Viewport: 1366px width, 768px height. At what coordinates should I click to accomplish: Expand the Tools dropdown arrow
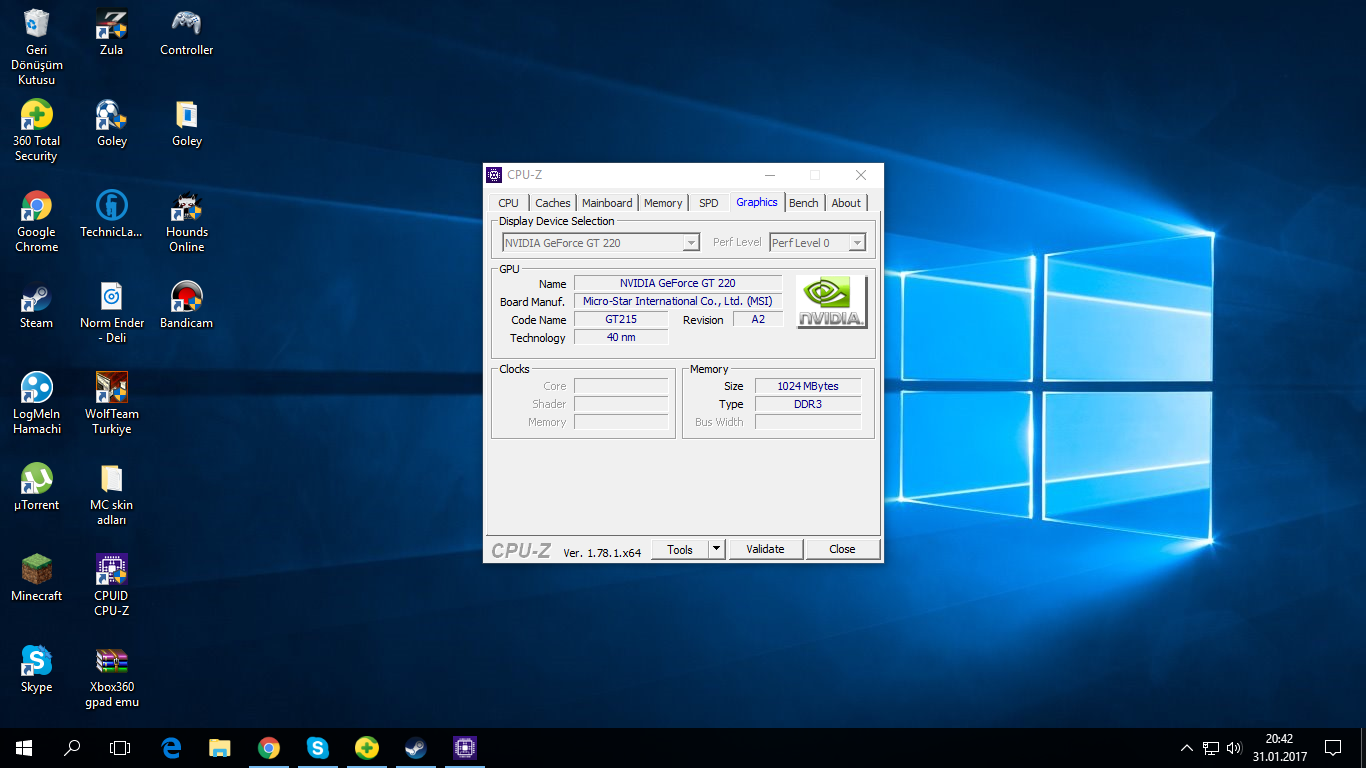(716, 549)
